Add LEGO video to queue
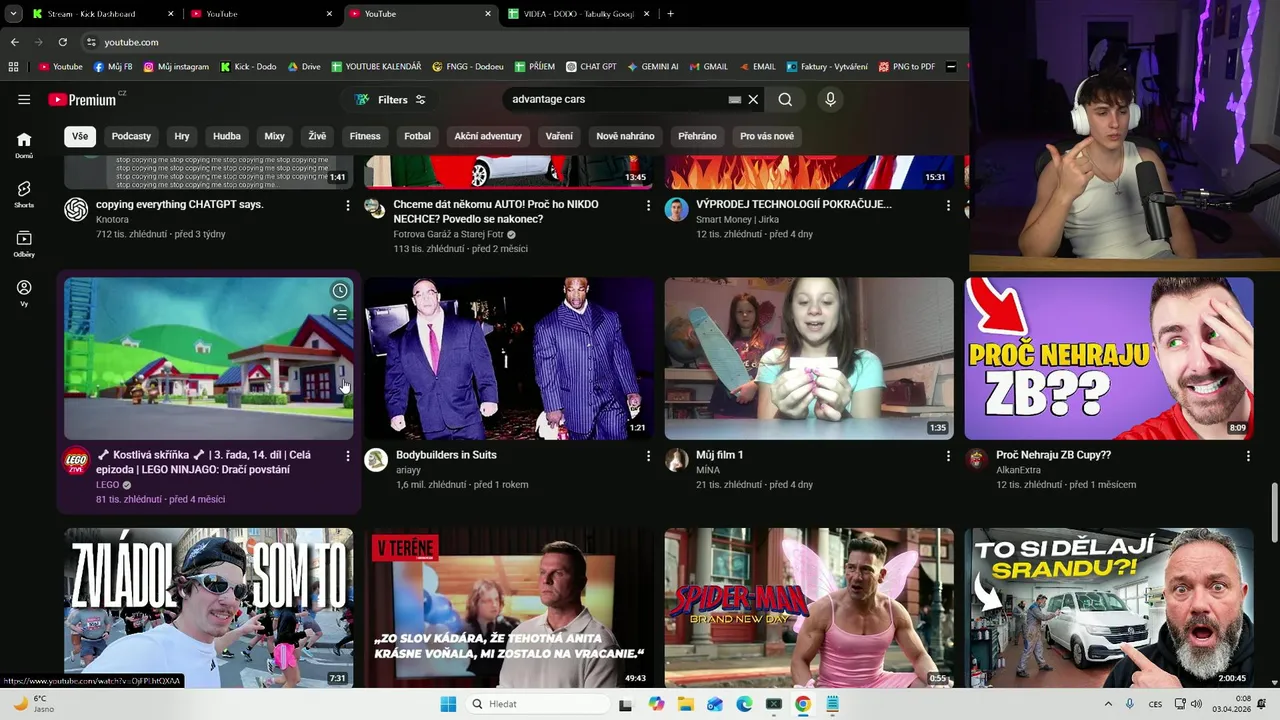The image size is (1280, 720). [340, 314]
